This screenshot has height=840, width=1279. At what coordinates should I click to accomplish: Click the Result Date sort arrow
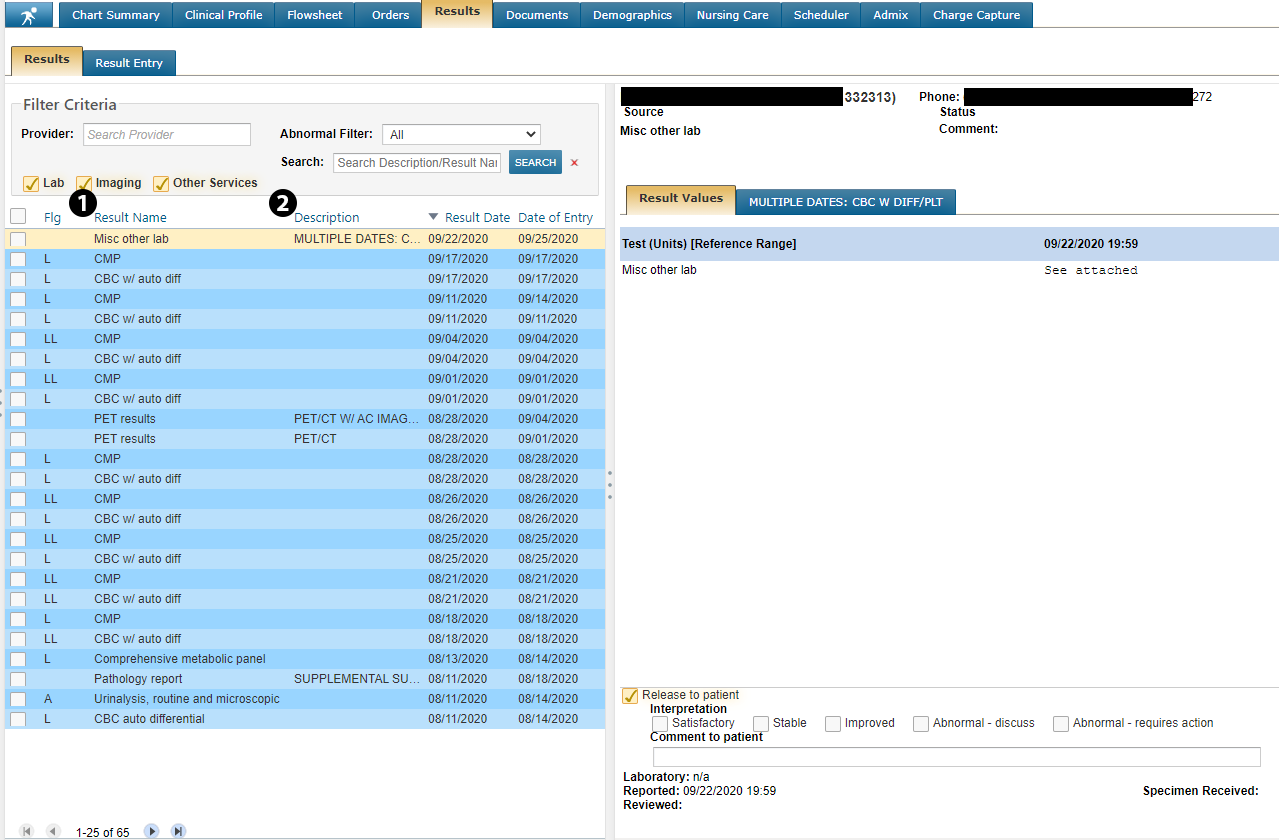433,217
